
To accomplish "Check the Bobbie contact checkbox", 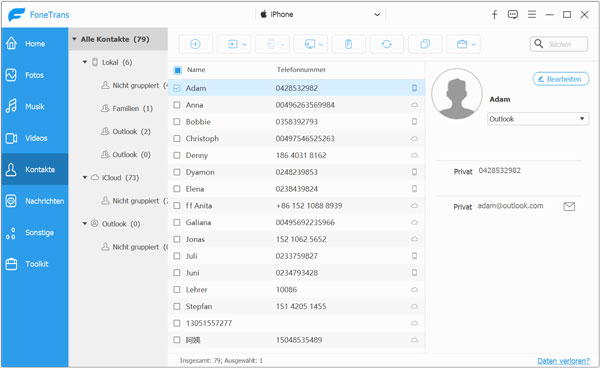I will point(177,122).
